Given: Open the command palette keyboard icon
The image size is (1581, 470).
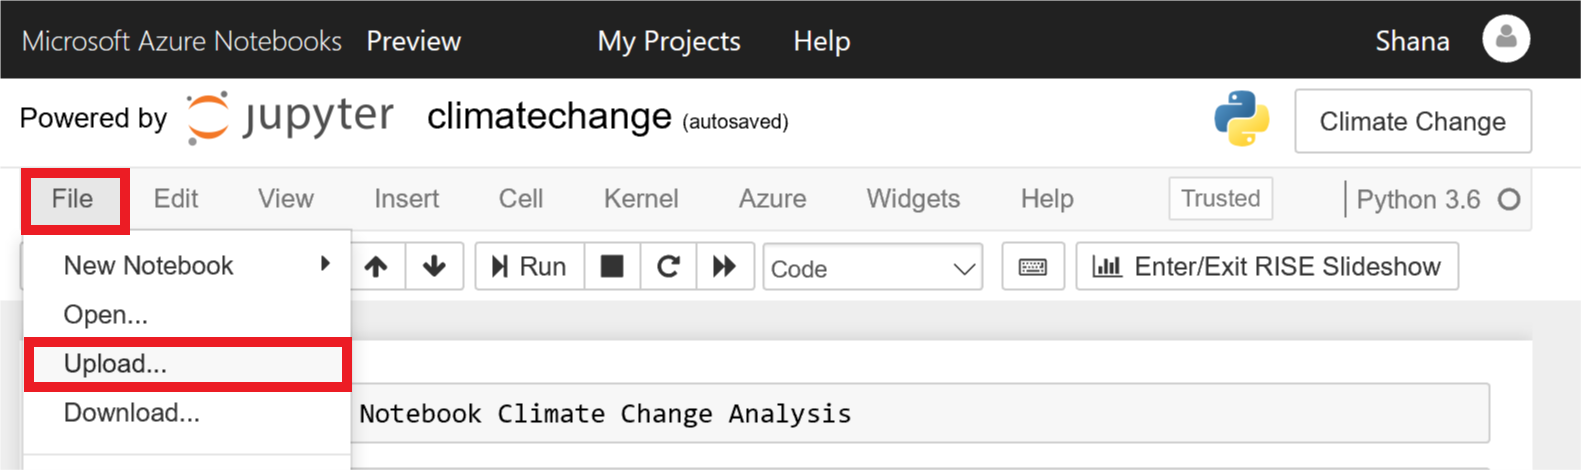Looking at the screenshot, I should [x=1033, y=267].
